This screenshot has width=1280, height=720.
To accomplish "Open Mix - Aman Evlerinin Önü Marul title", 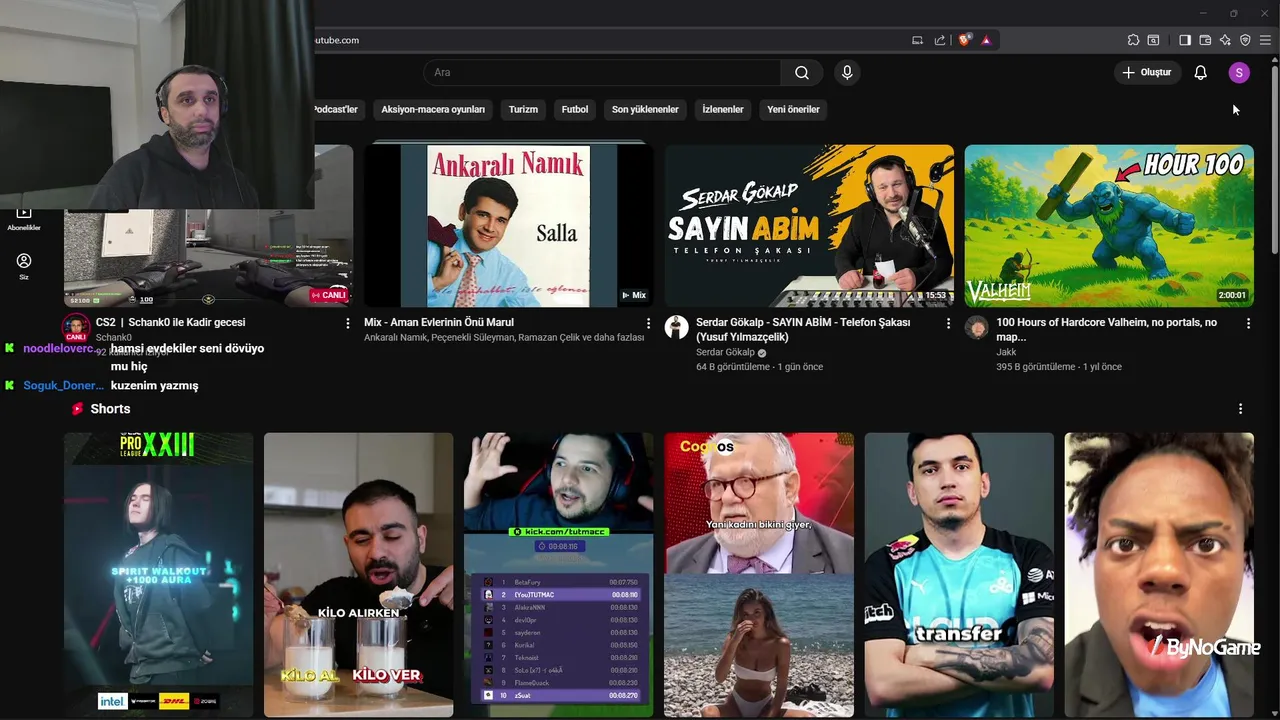I will point(439,322).
